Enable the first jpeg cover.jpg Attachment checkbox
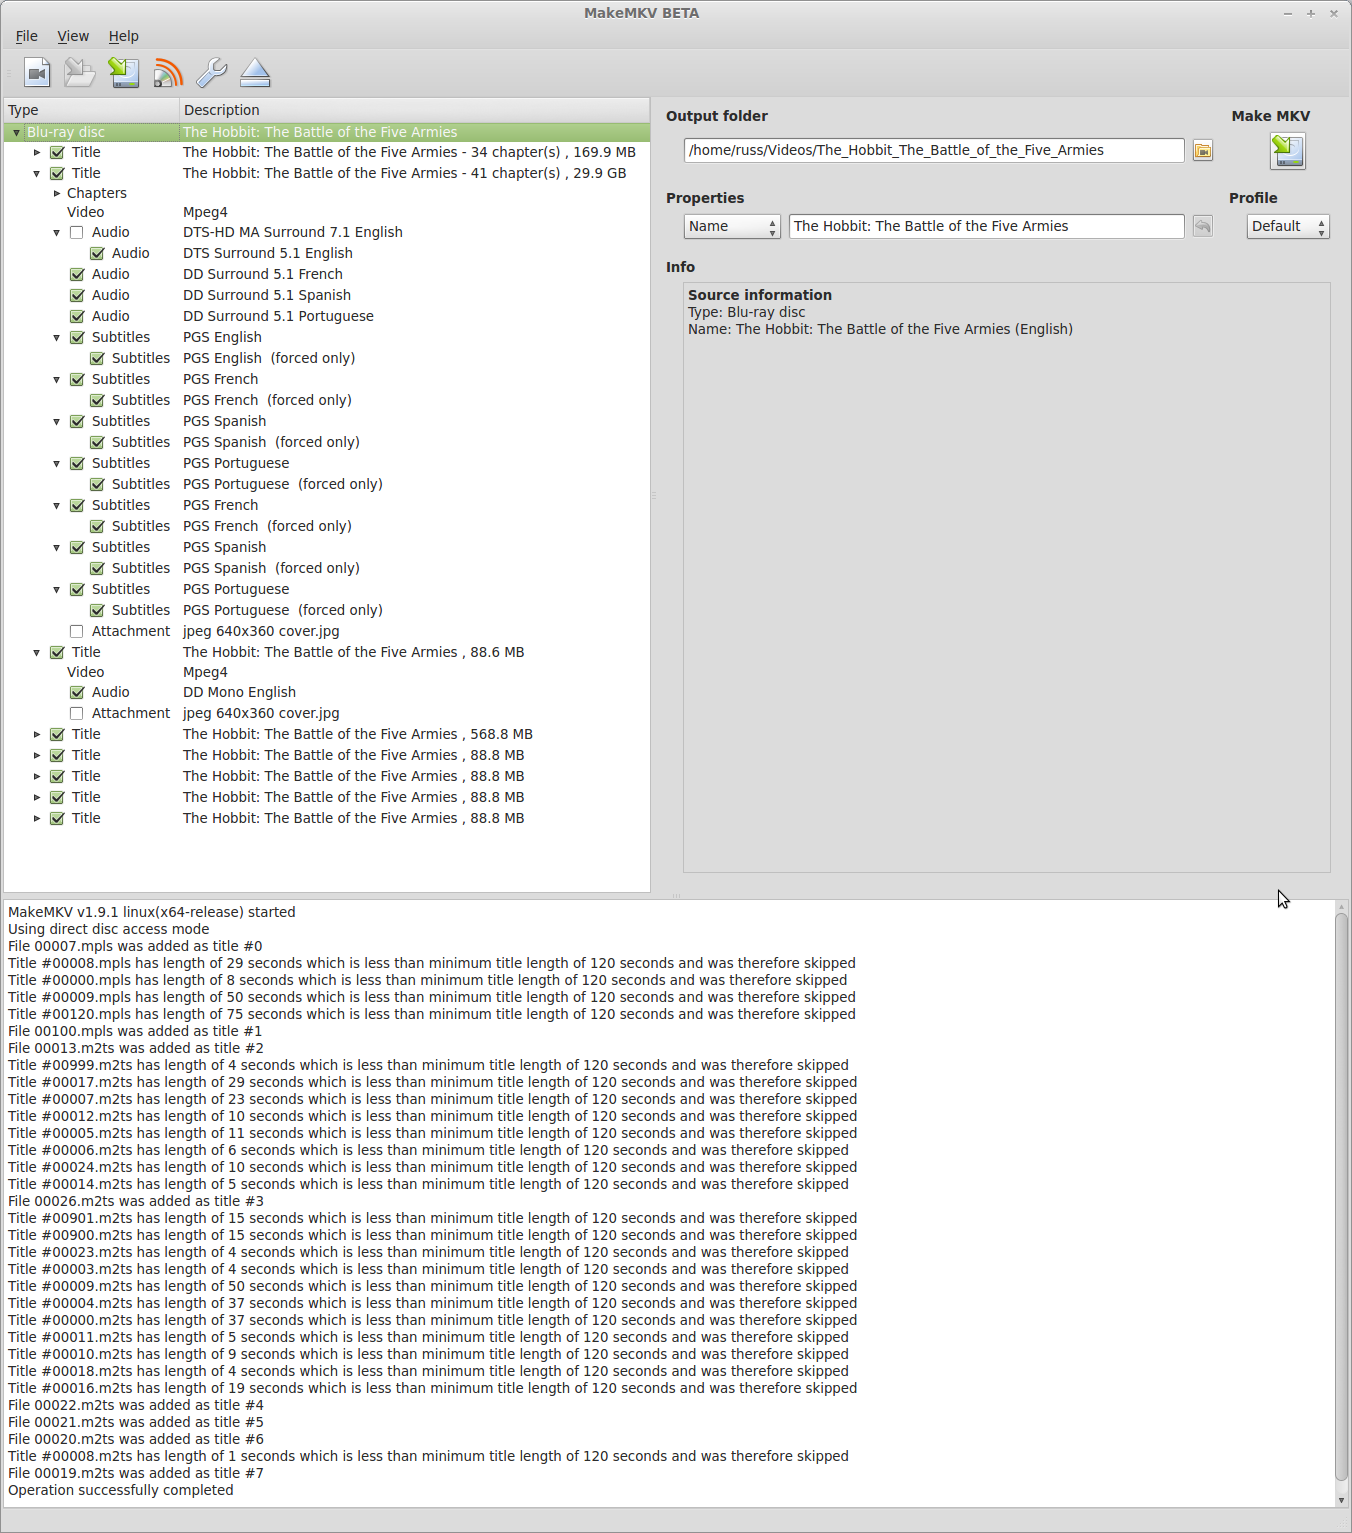Image resolution: width=1352 pixels, height=1533 pixels. (x=76, y=632)
